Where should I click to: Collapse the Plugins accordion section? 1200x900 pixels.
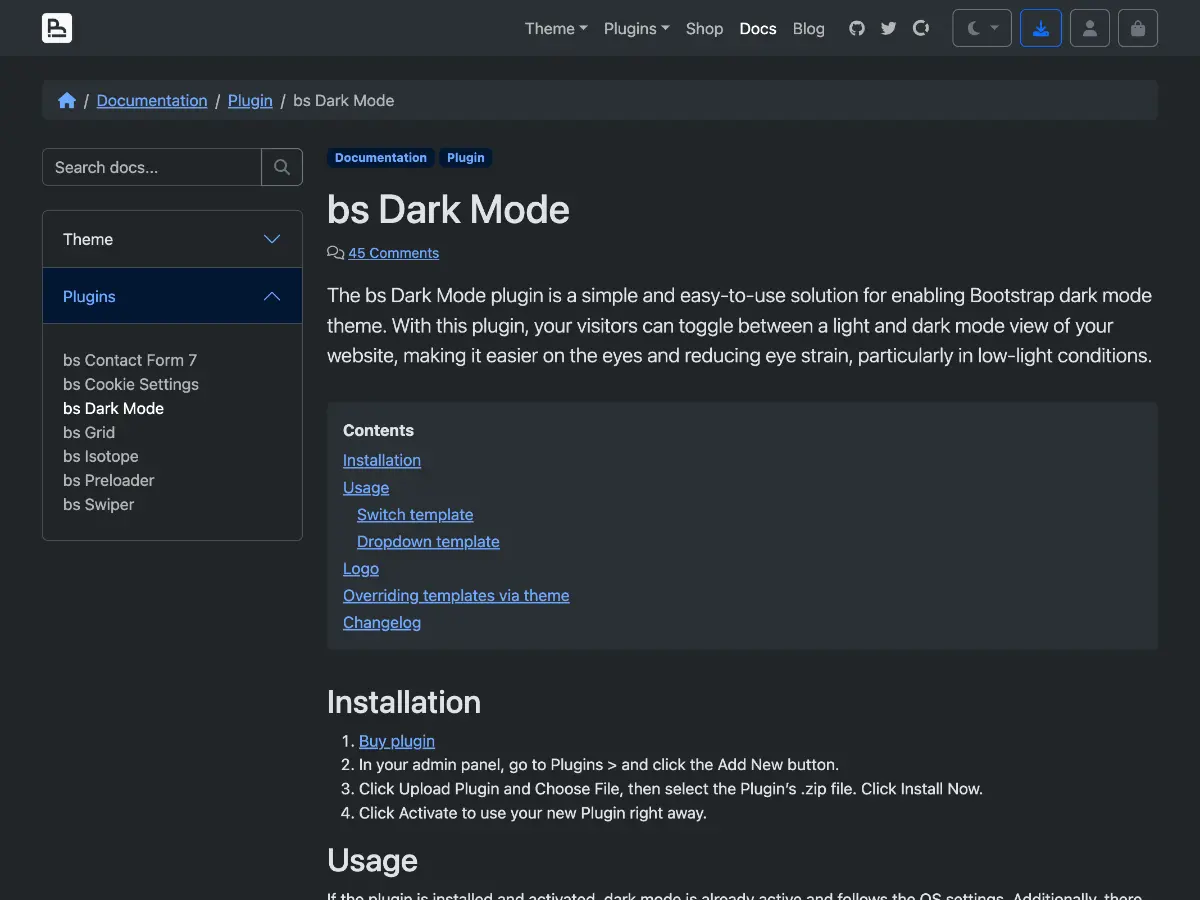tap(172, 296)
